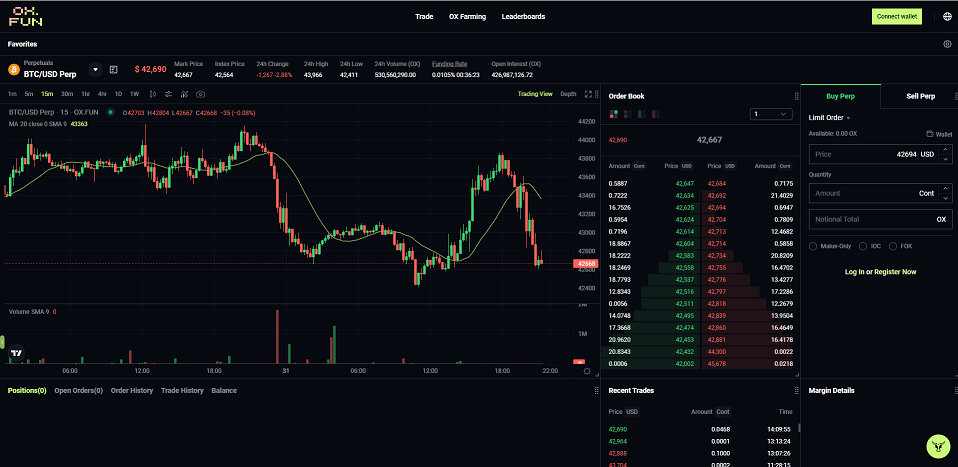
Task: Open Trade menu
Action: (424, 17)
